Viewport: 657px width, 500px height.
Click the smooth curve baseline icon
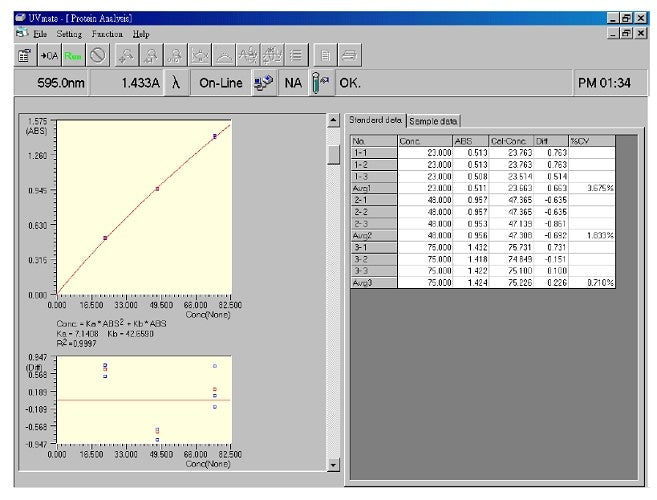[224, 55]
